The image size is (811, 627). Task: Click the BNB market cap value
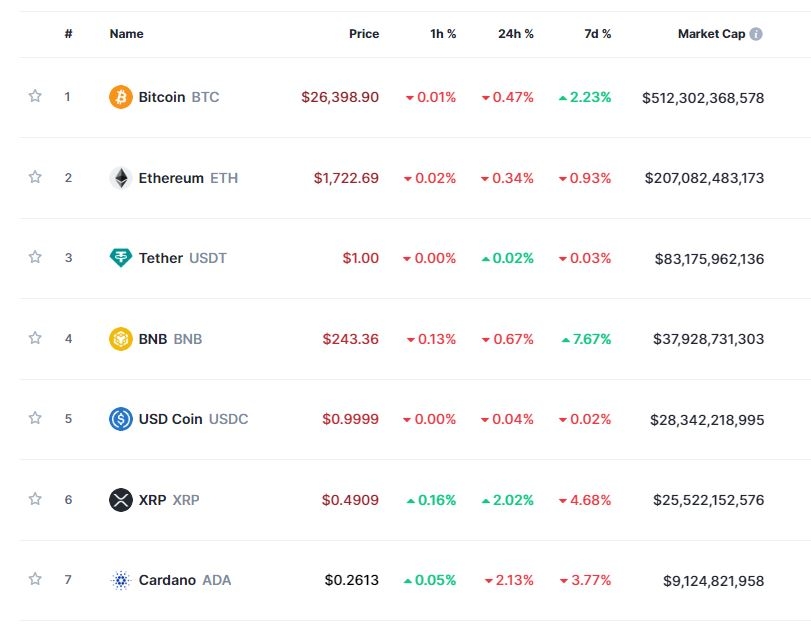709,339
